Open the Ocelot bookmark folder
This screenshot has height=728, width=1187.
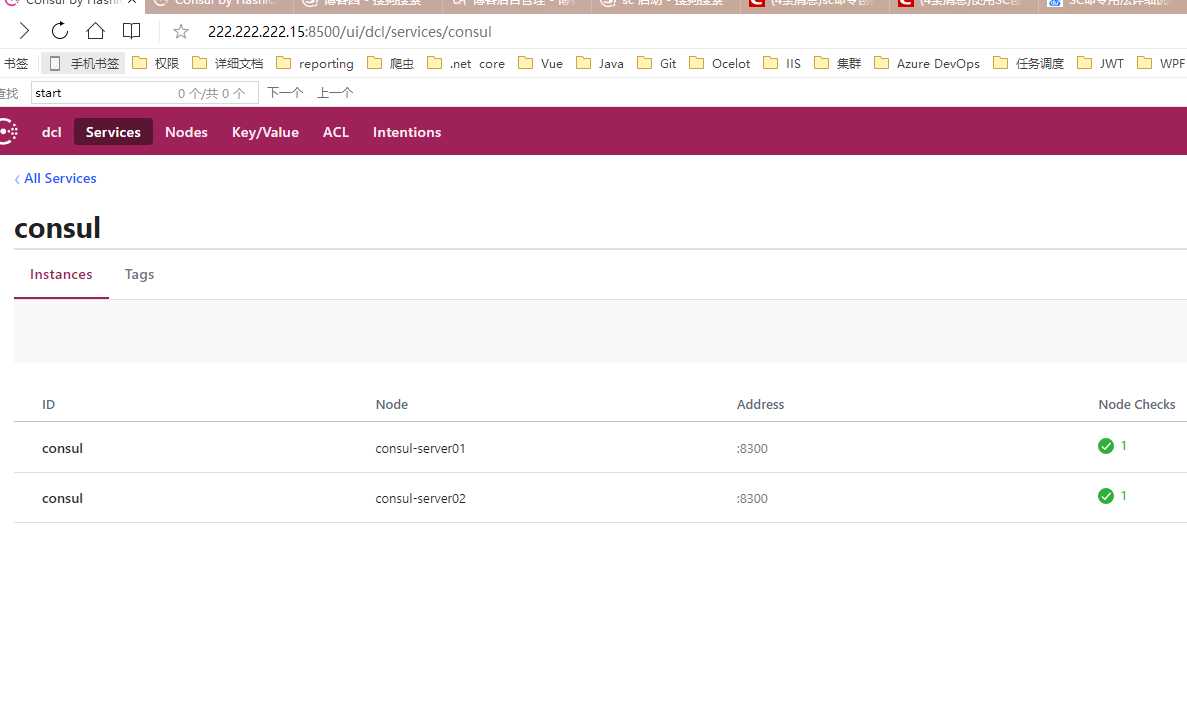click(x=720, y=64)
